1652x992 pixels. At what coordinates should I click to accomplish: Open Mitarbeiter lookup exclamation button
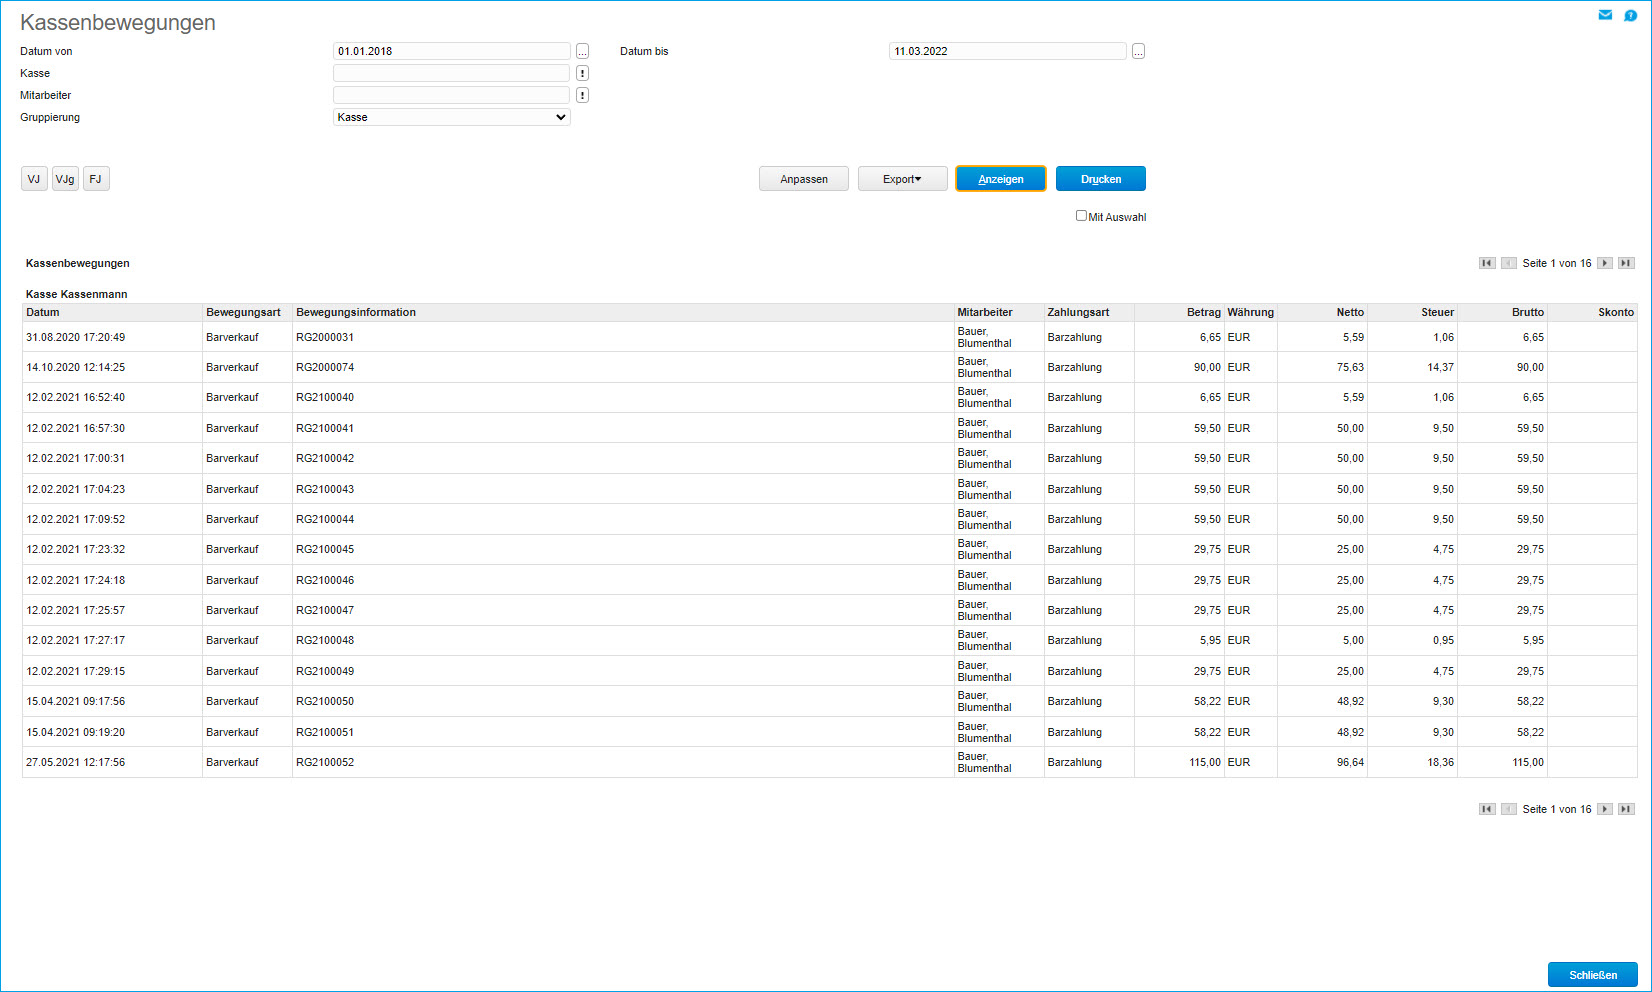(x=582, y=95)
